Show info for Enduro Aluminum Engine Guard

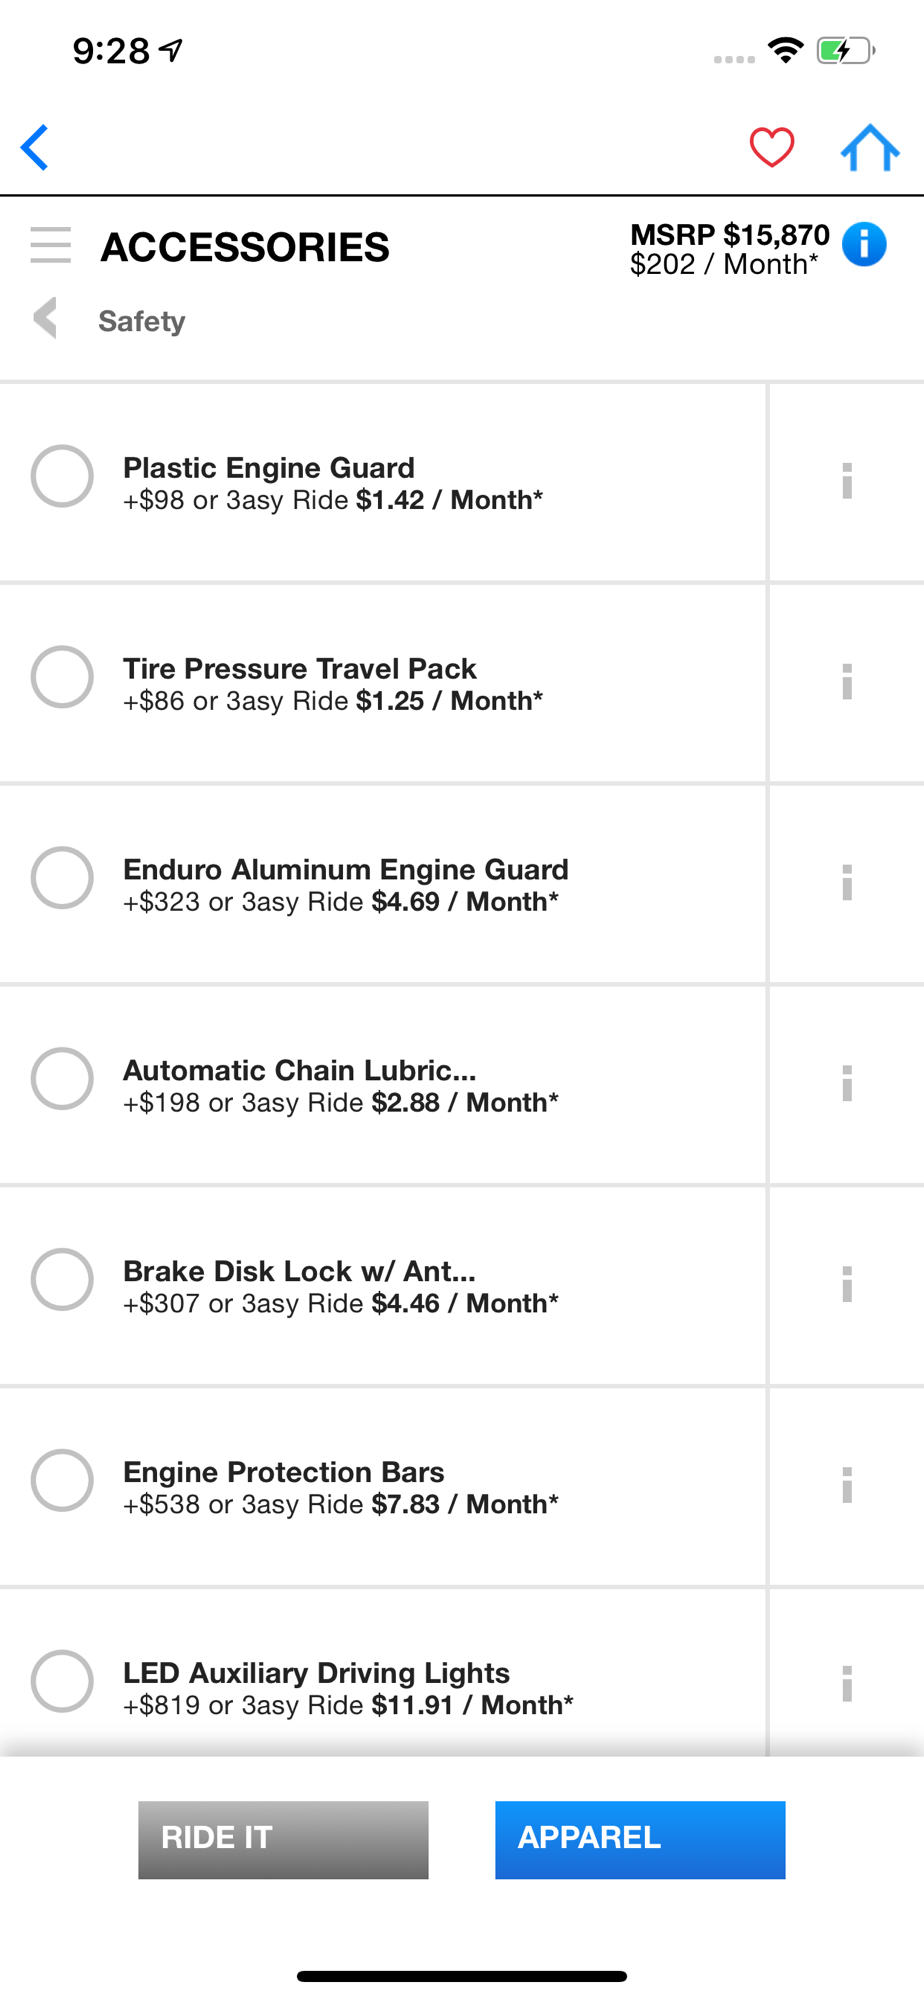pyautogui.click(x=846, y=883)
